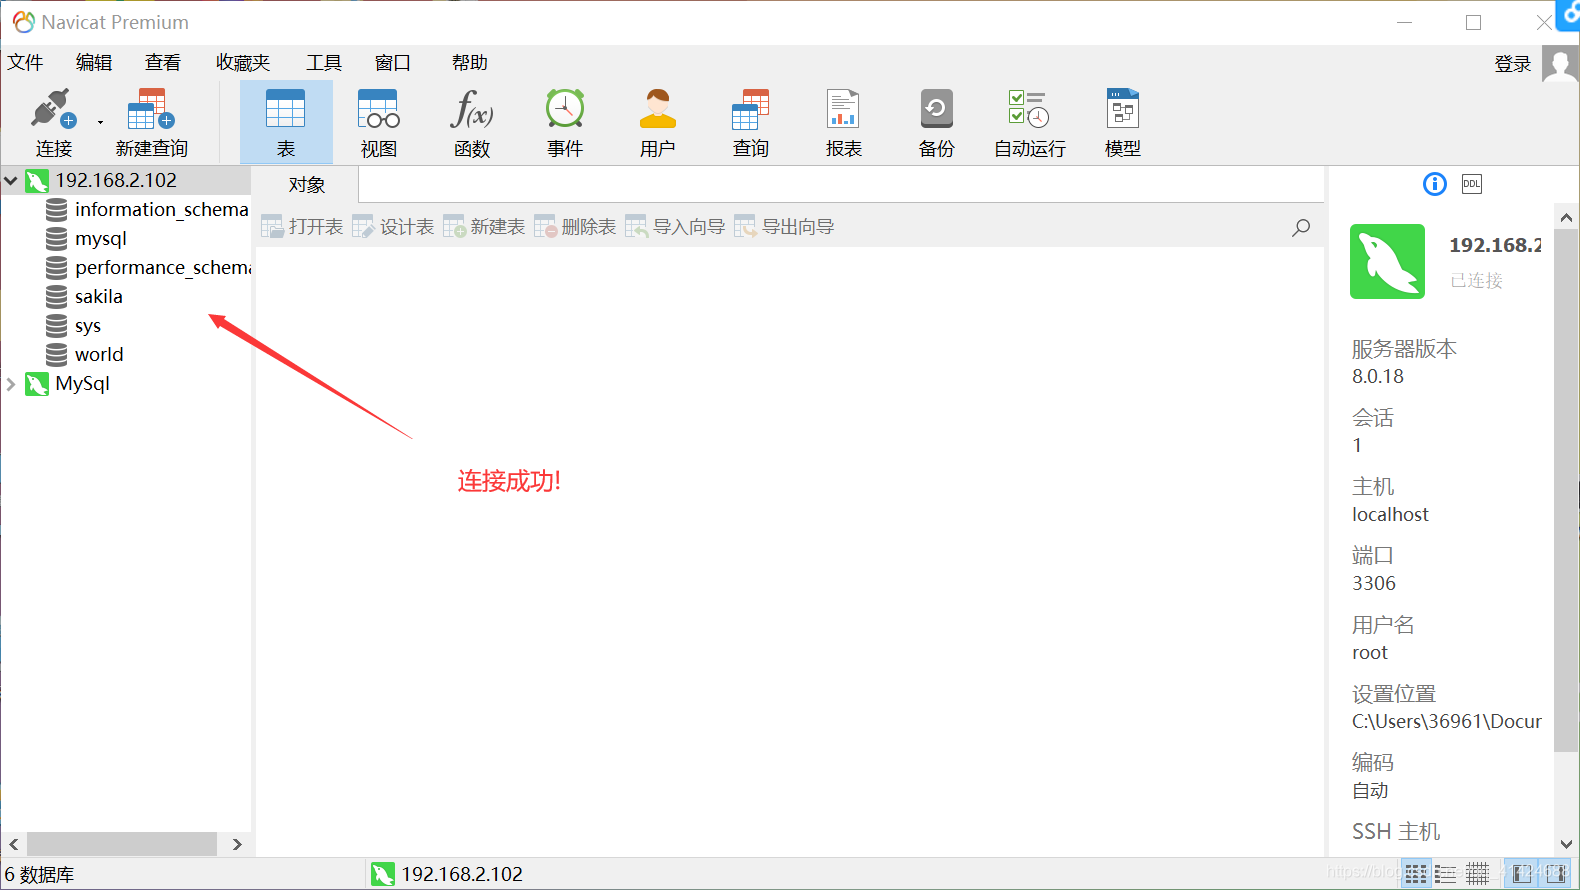Click the tree horizontal scrollbar thumb

pyautogui.click(x=122, y=844)
